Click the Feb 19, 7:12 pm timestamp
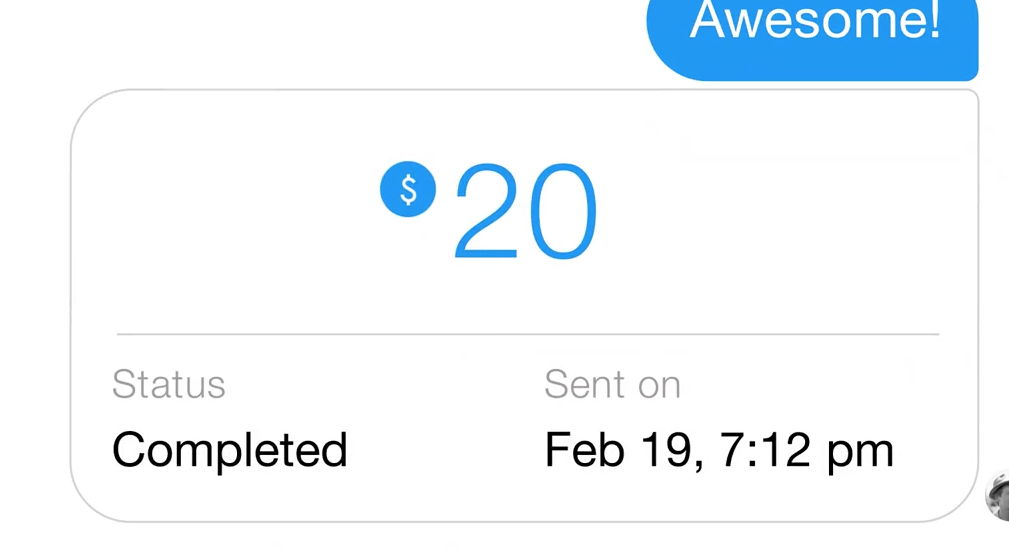The width and height of the screenshot is (1009, 552). tap(719, 450)
